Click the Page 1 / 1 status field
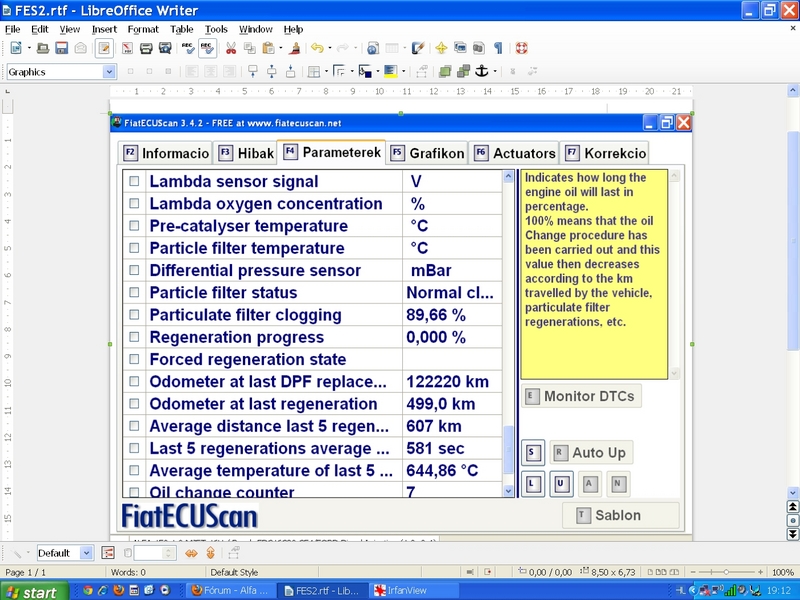The image size is (800, 600). 25,572
